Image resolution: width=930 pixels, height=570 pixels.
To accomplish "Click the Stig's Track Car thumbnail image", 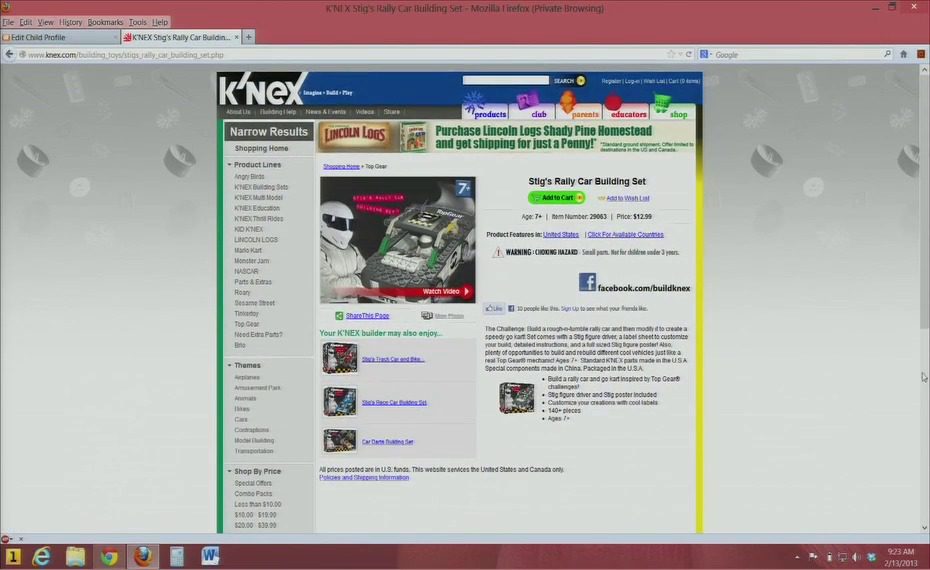I will 340,358.
